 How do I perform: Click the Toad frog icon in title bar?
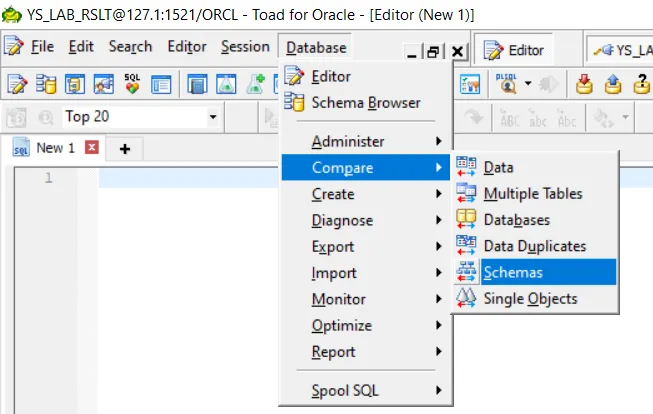[12, 15]
